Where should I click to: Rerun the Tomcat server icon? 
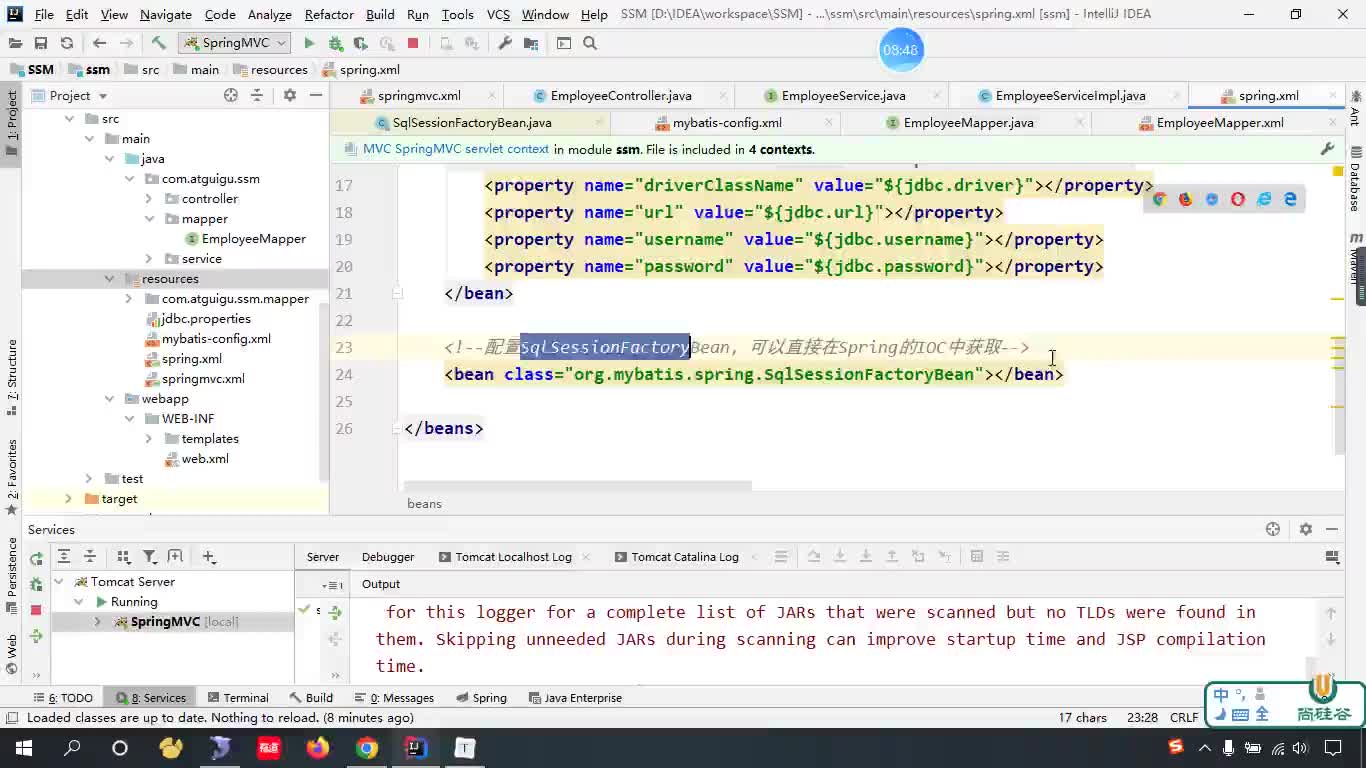click(36, 558)
